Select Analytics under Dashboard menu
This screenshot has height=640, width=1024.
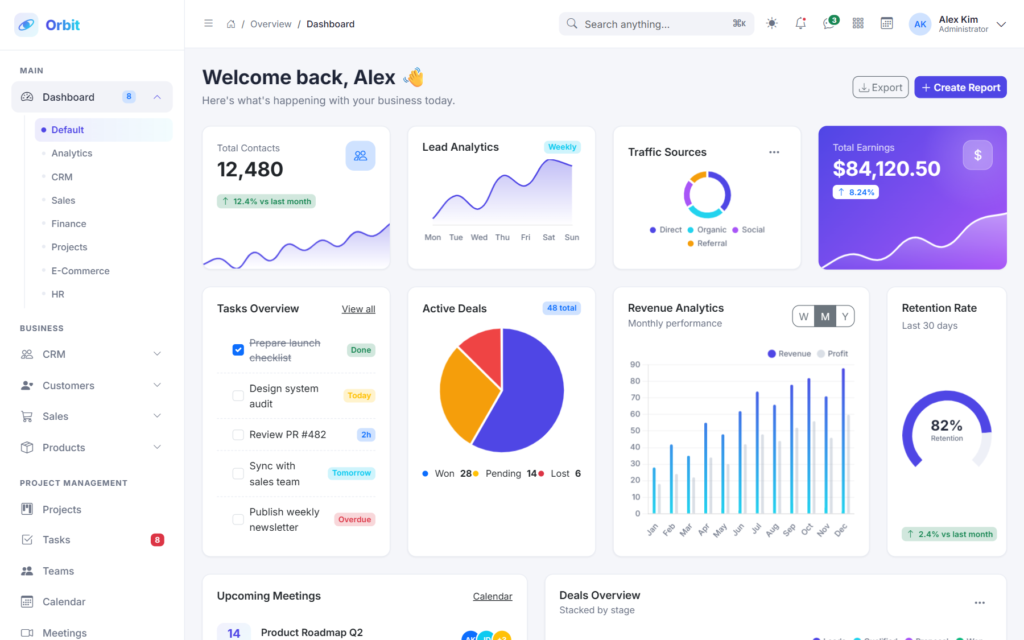[x=72, y=153]
